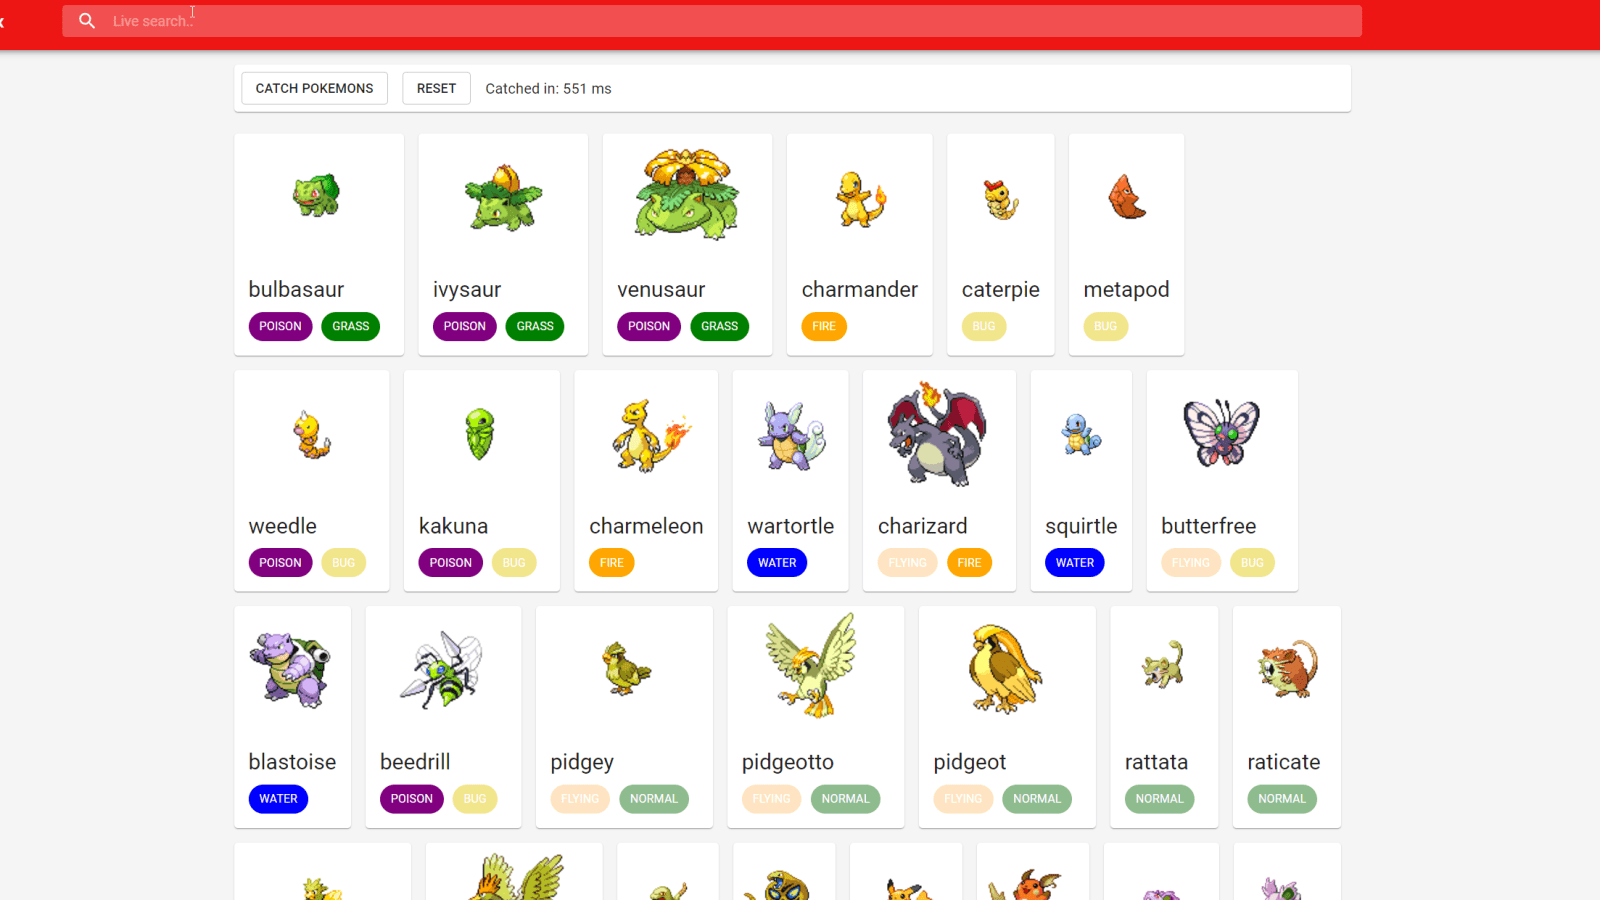Click the pidgeotto name text
This screenshot has width=1600, height=900.
click(x=788, y=763)
